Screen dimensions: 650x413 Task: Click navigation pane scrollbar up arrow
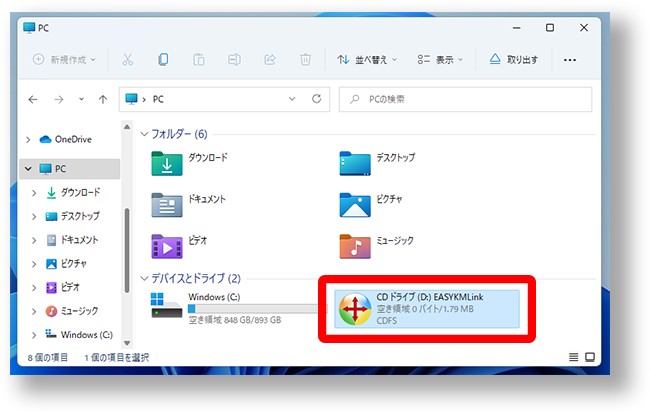127,127
